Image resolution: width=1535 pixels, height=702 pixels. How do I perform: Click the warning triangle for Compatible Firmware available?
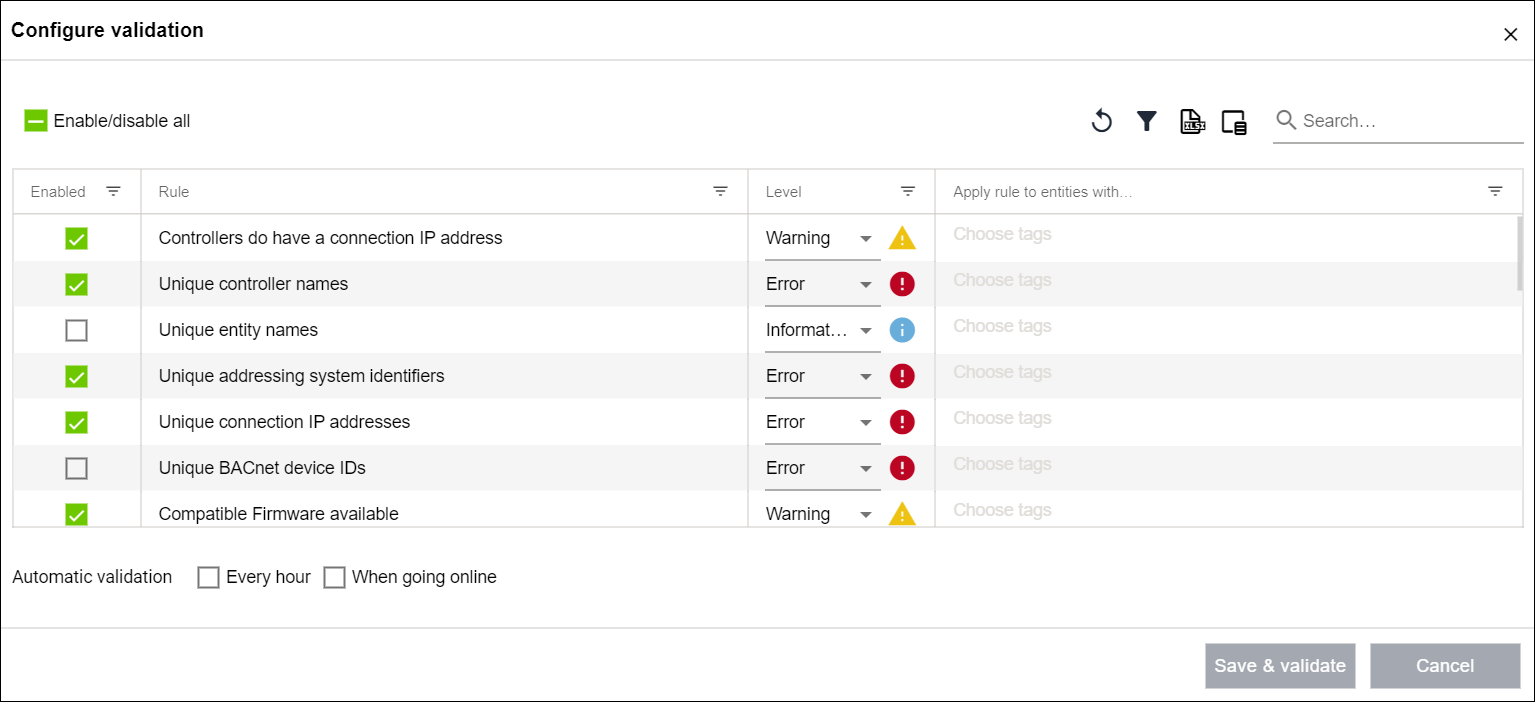click(902, 514)
